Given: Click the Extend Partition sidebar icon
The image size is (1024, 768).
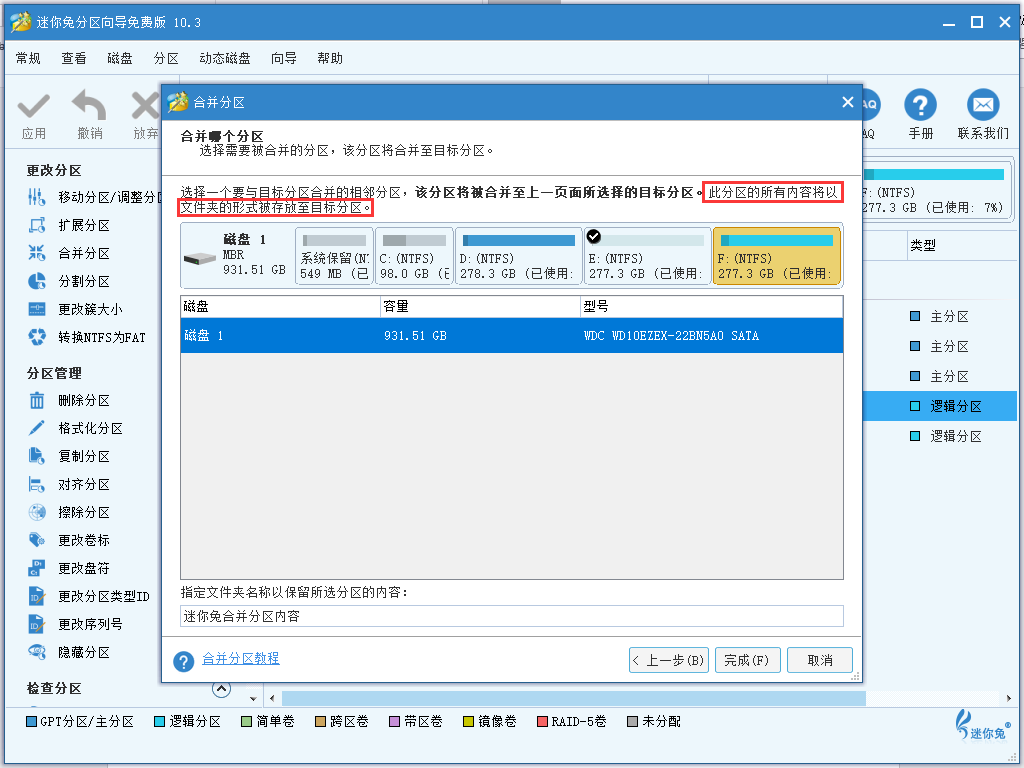Looking at the screenshot, I should 37,225.
